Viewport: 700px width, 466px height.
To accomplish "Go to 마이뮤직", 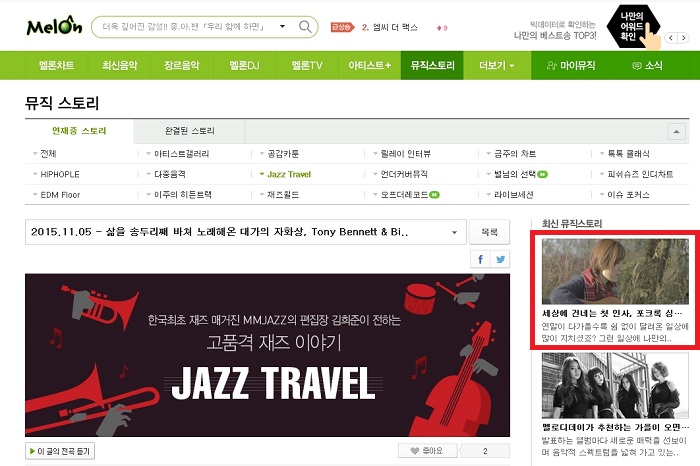I will click(571, 65).
